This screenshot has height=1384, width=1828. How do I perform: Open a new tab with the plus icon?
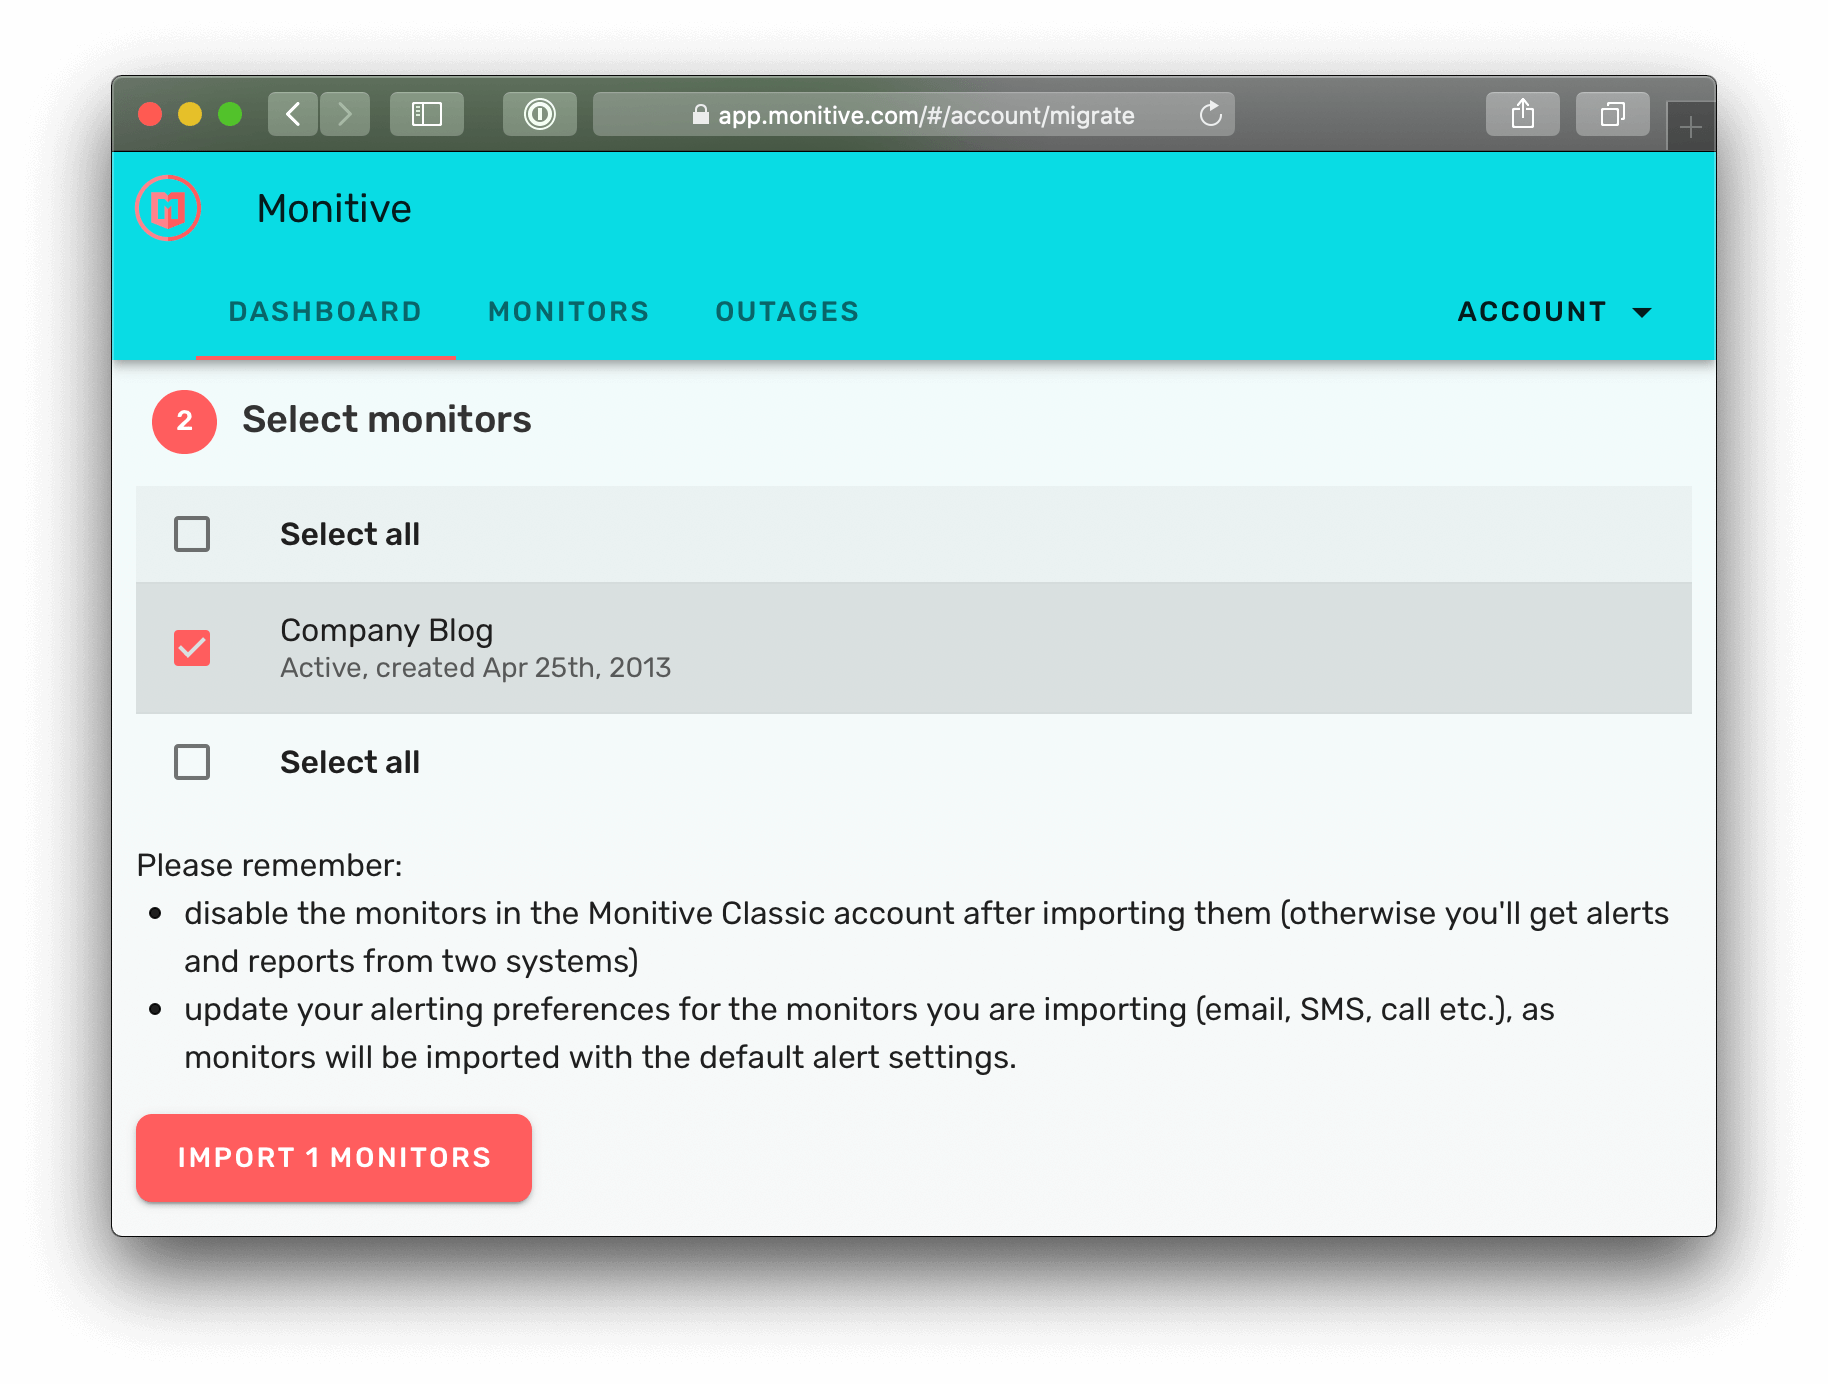tap(1690, 127)
